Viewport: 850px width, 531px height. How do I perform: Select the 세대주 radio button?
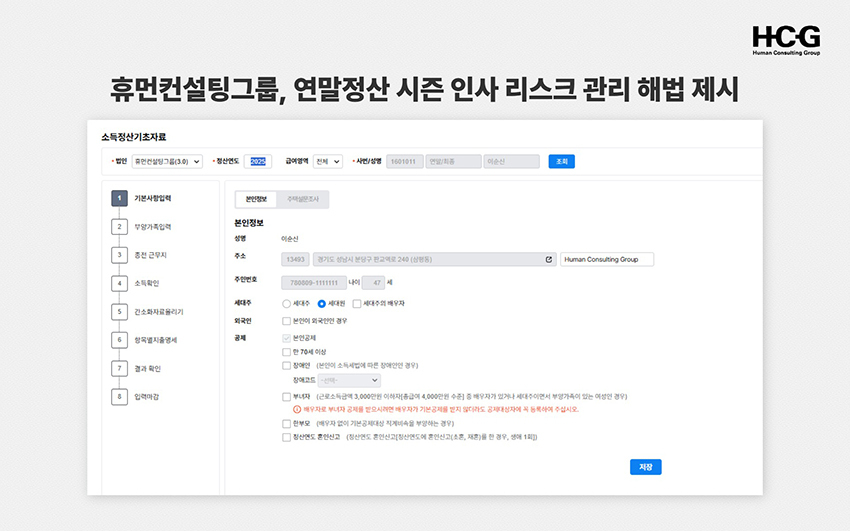pyautogui.click(x=287, y=303)
